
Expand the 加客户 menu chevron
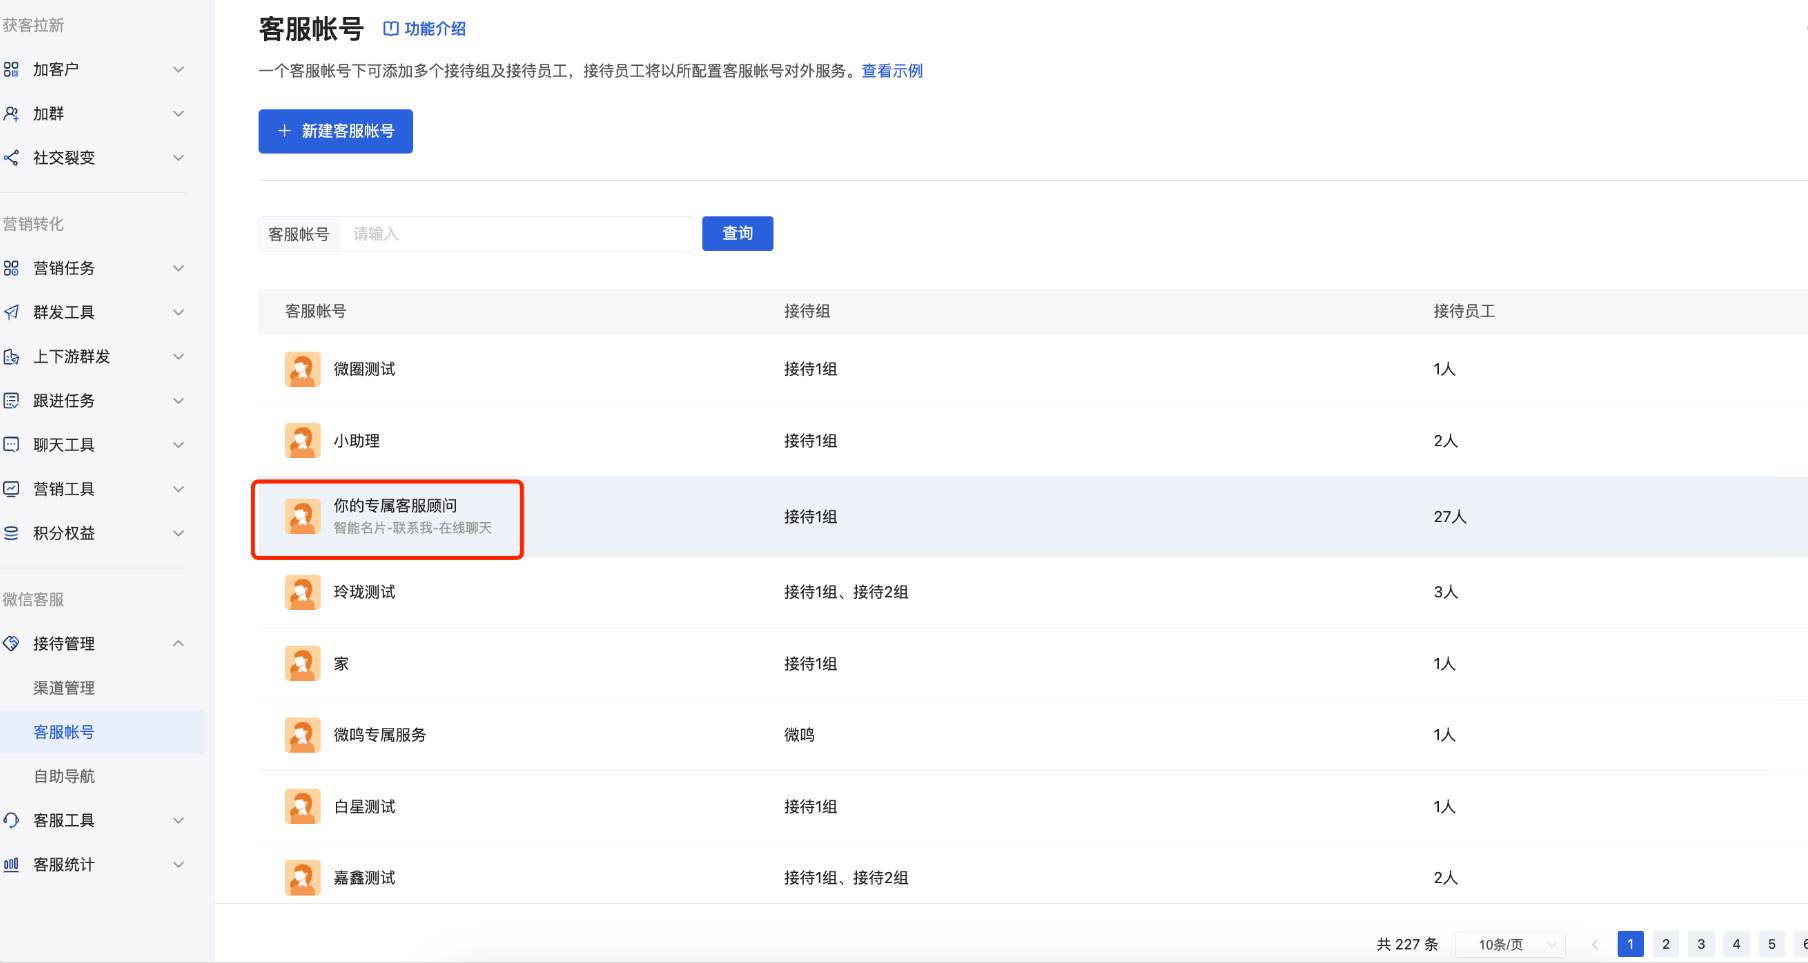coord(178,69)
